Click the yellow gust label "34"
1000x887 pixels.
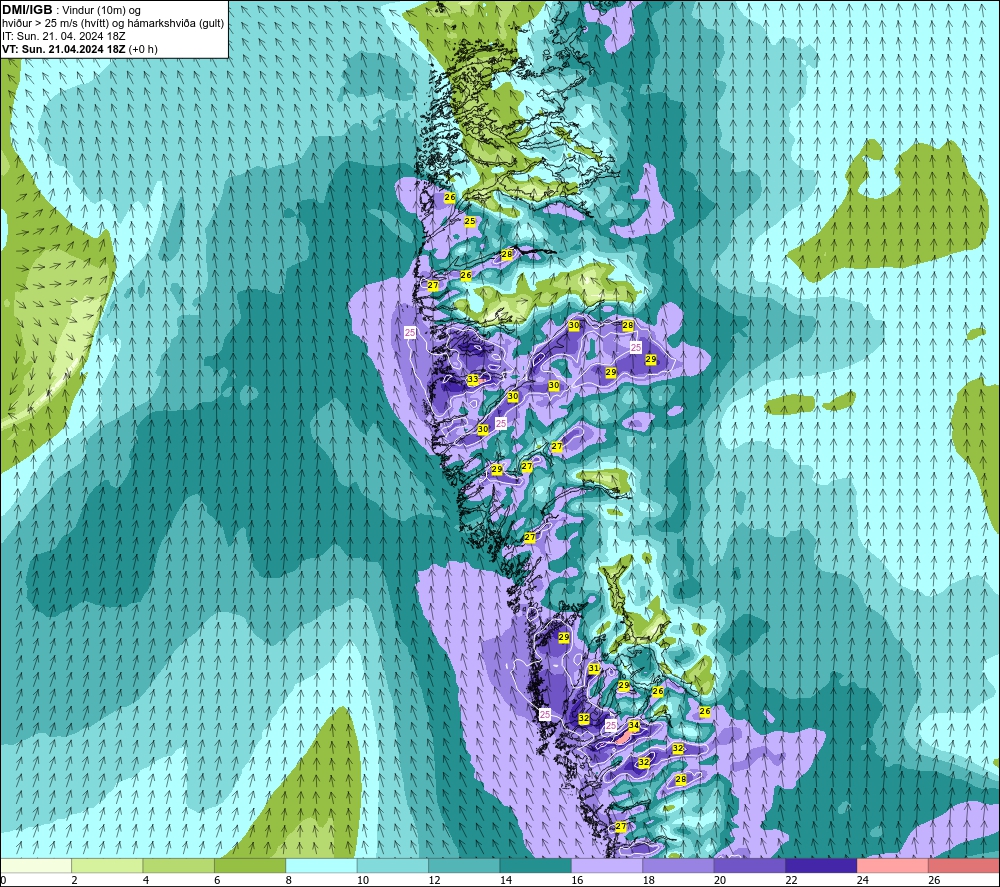(634, 725)
